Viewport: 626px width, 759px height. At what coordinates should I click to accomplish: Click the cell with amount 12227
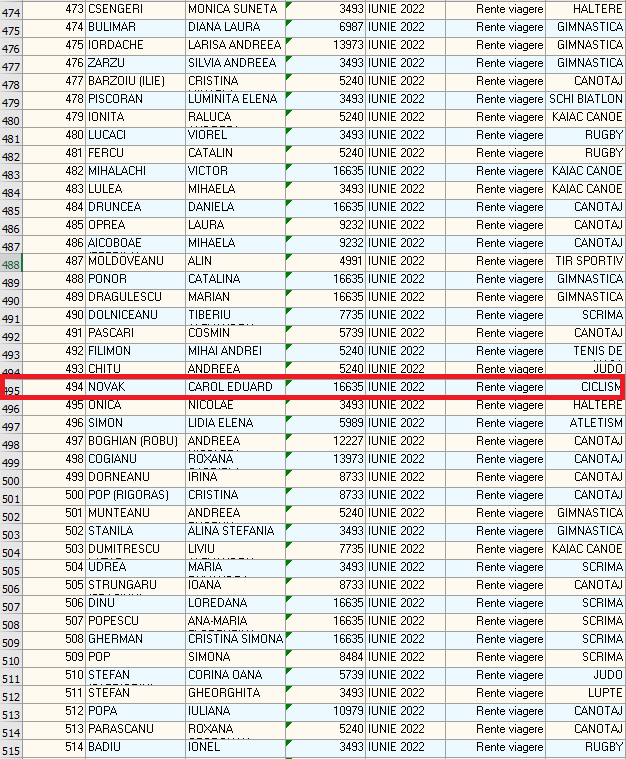point(325,441)
